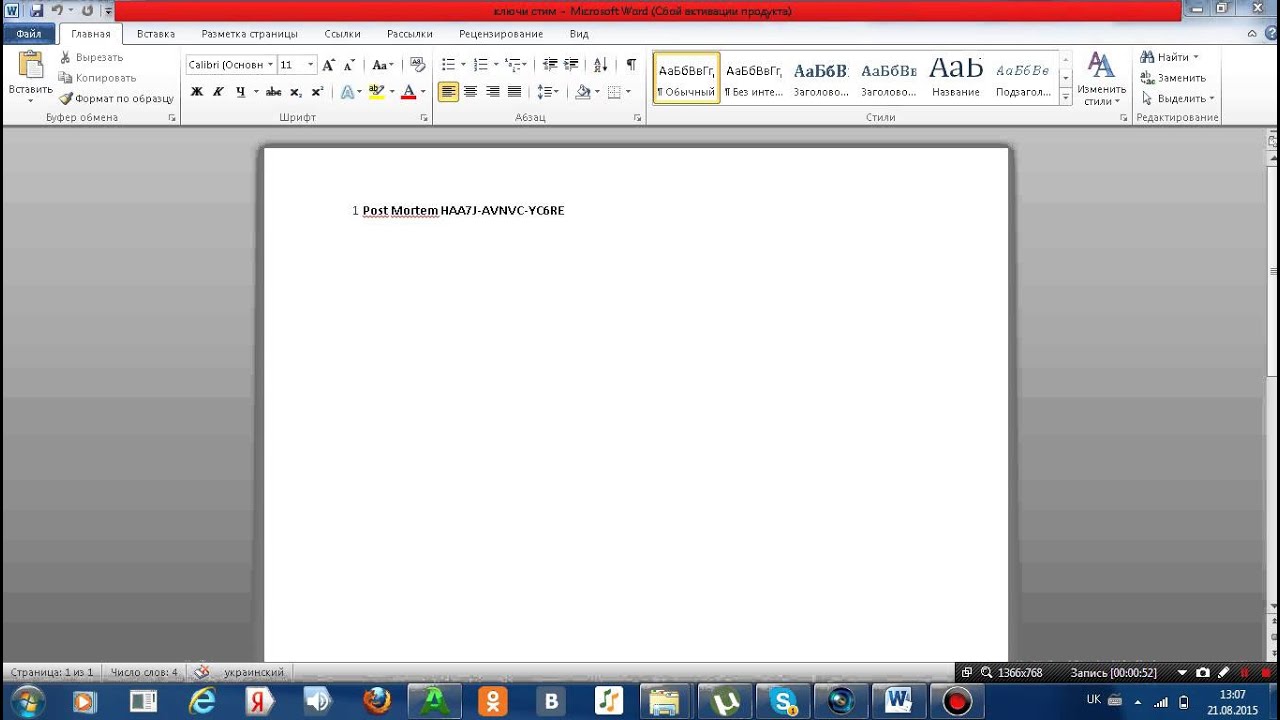The image size is (1280, 720).
Task: Sort text with A-Я sort icon
Action: click(600, 64)
